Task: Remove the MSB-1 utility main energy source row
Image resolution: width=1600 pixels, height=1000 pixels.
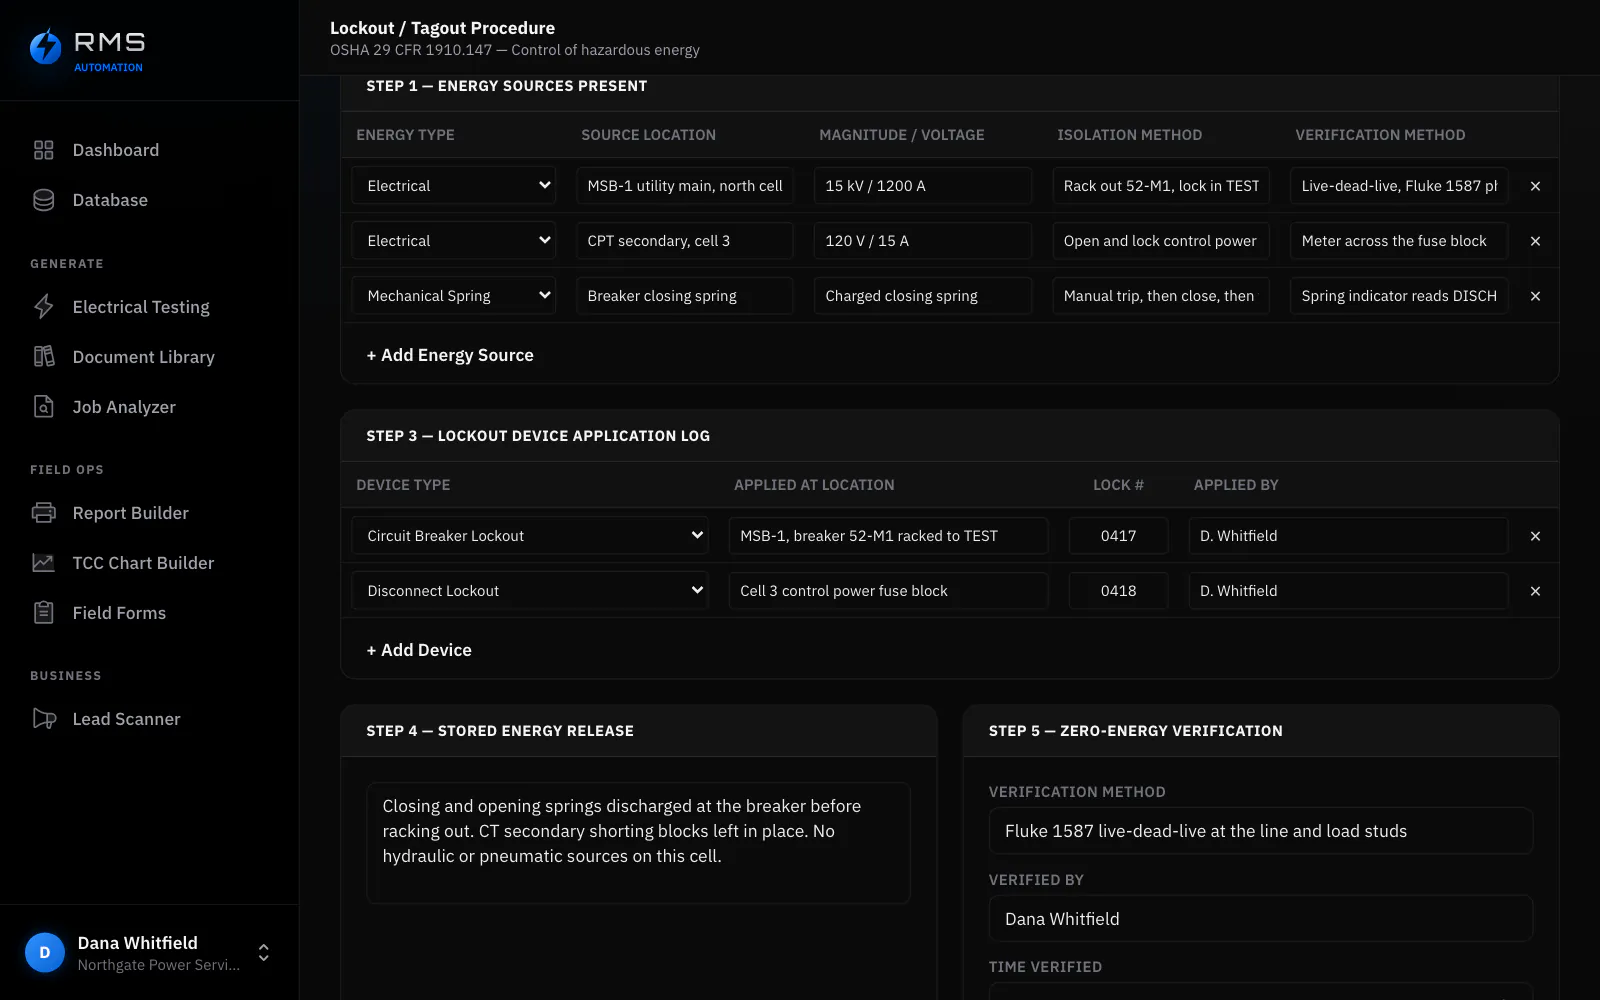Action: click(1535, 186)
